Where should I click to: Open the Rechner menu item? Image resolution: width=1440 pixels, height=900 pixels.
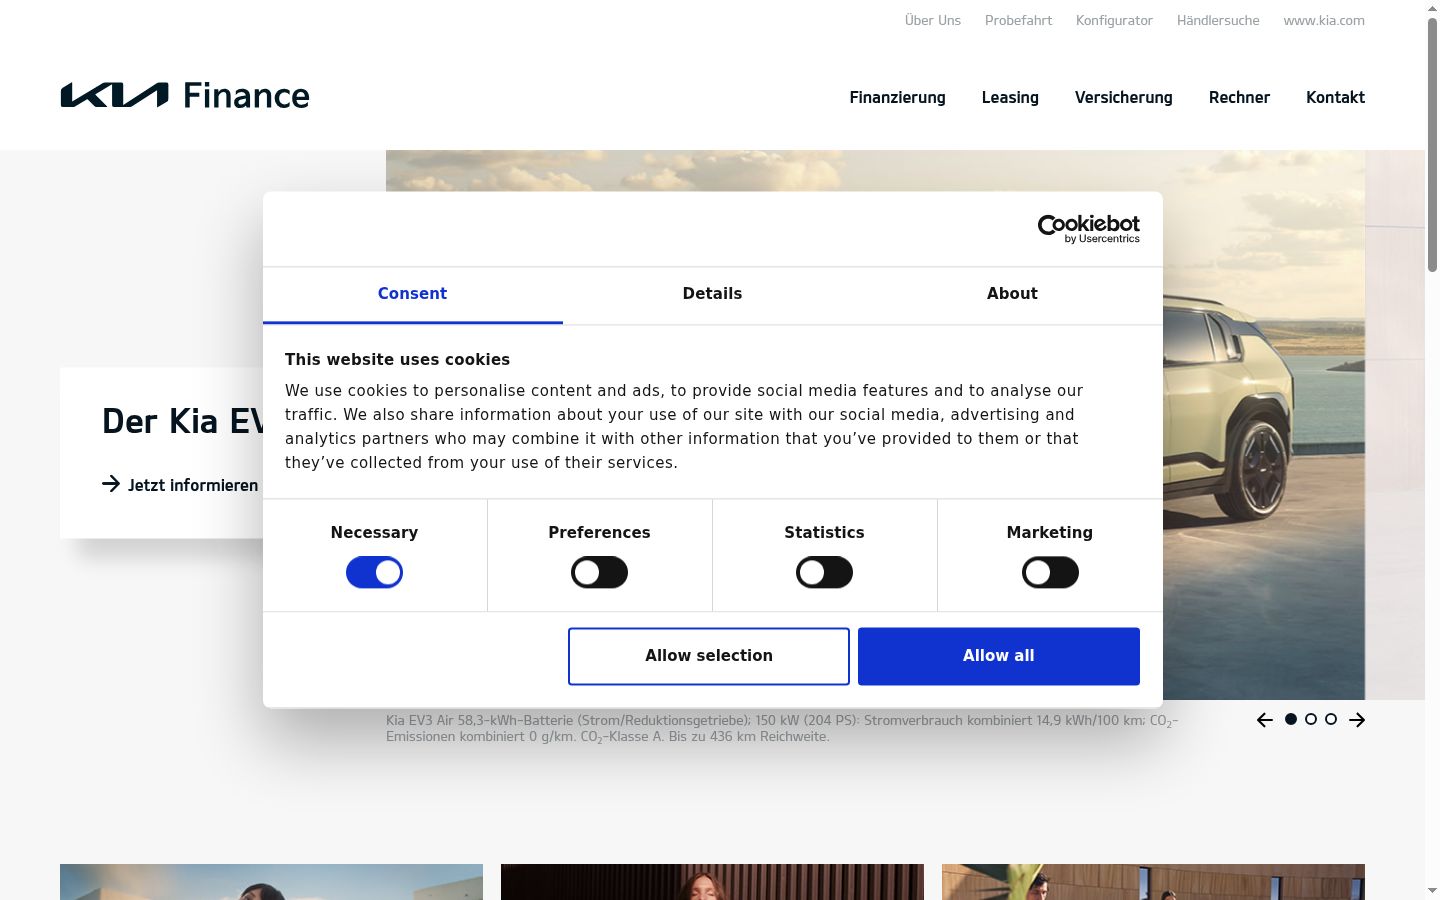click(x=1239, y=97)
